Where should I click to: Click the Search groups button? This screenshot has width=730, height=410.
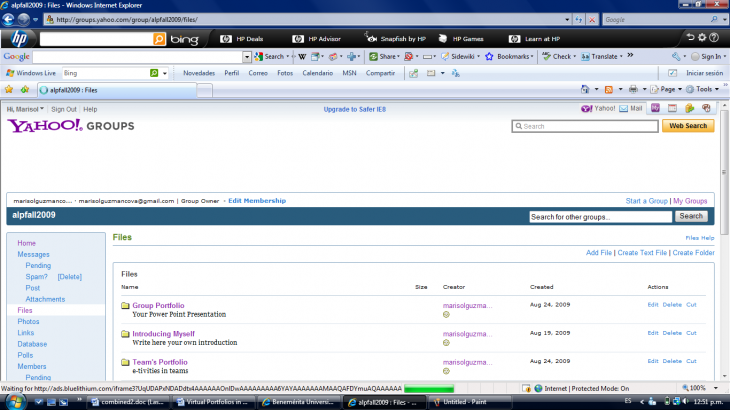click(x=691, y=216)
